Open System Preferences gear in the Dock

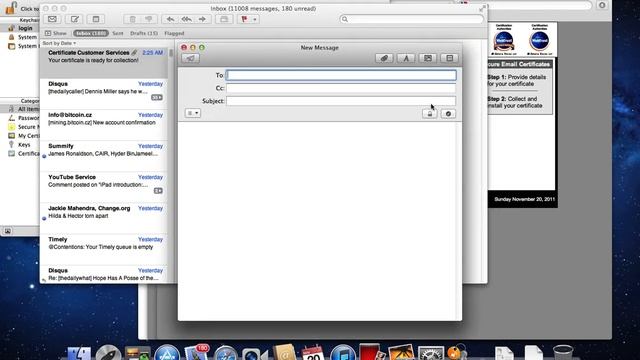click(x=431, y=353)
